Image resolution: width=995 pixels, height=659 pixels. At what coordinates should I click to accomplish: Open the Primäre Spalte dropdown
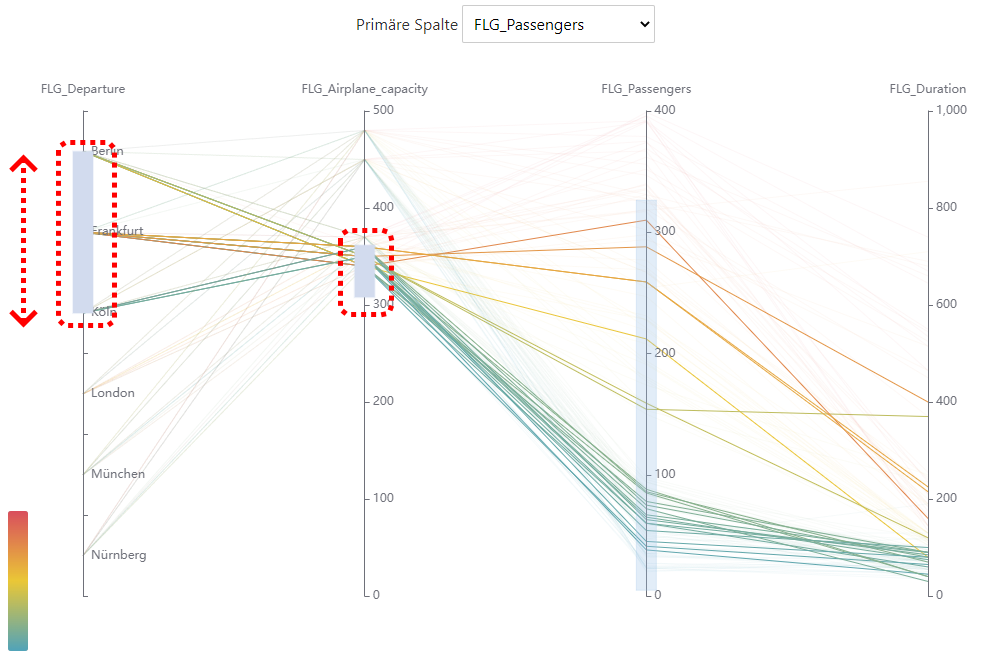click(x=558, y=25)
